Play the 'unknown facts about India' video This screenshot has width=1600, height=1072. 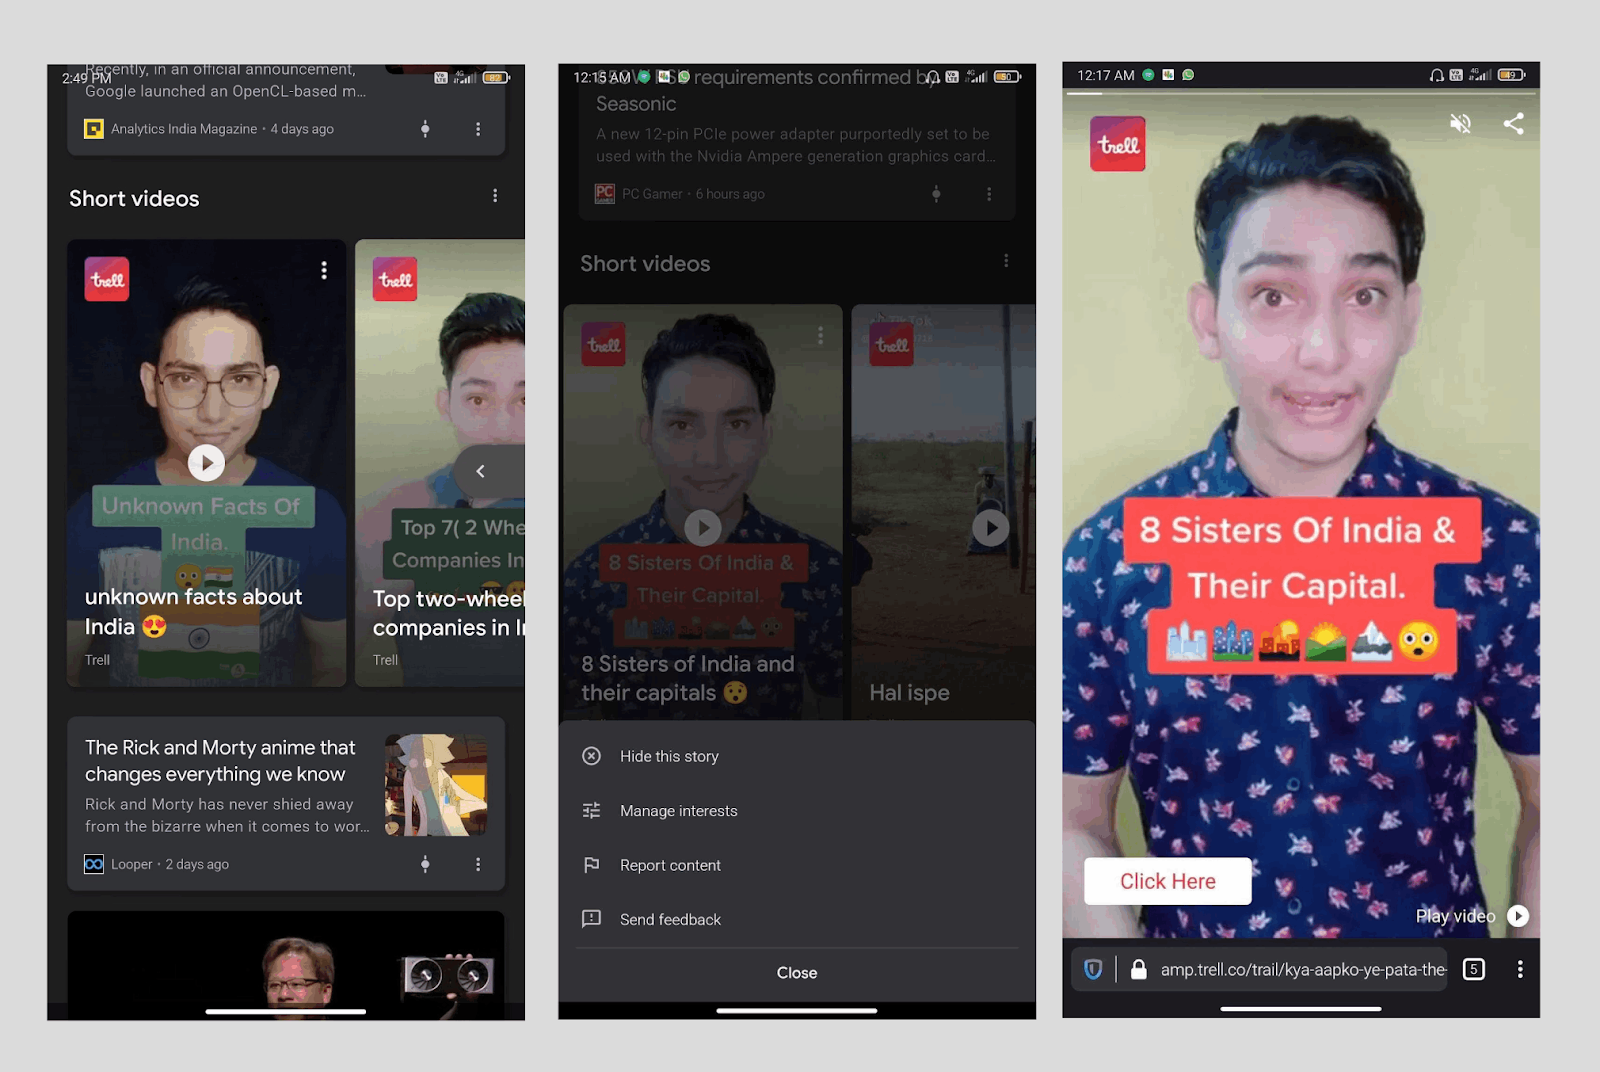206,463
